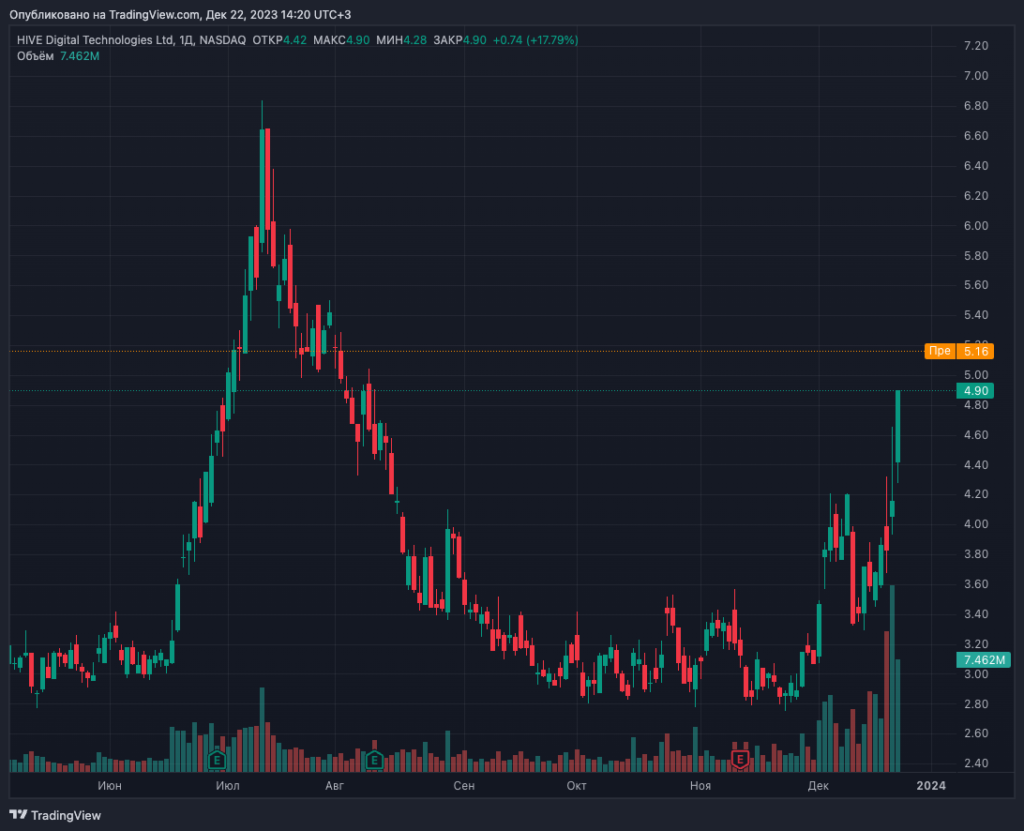Select the Сен label on the time axis
This screenshot has width=1024, height=831.
(x=463, y=786)
